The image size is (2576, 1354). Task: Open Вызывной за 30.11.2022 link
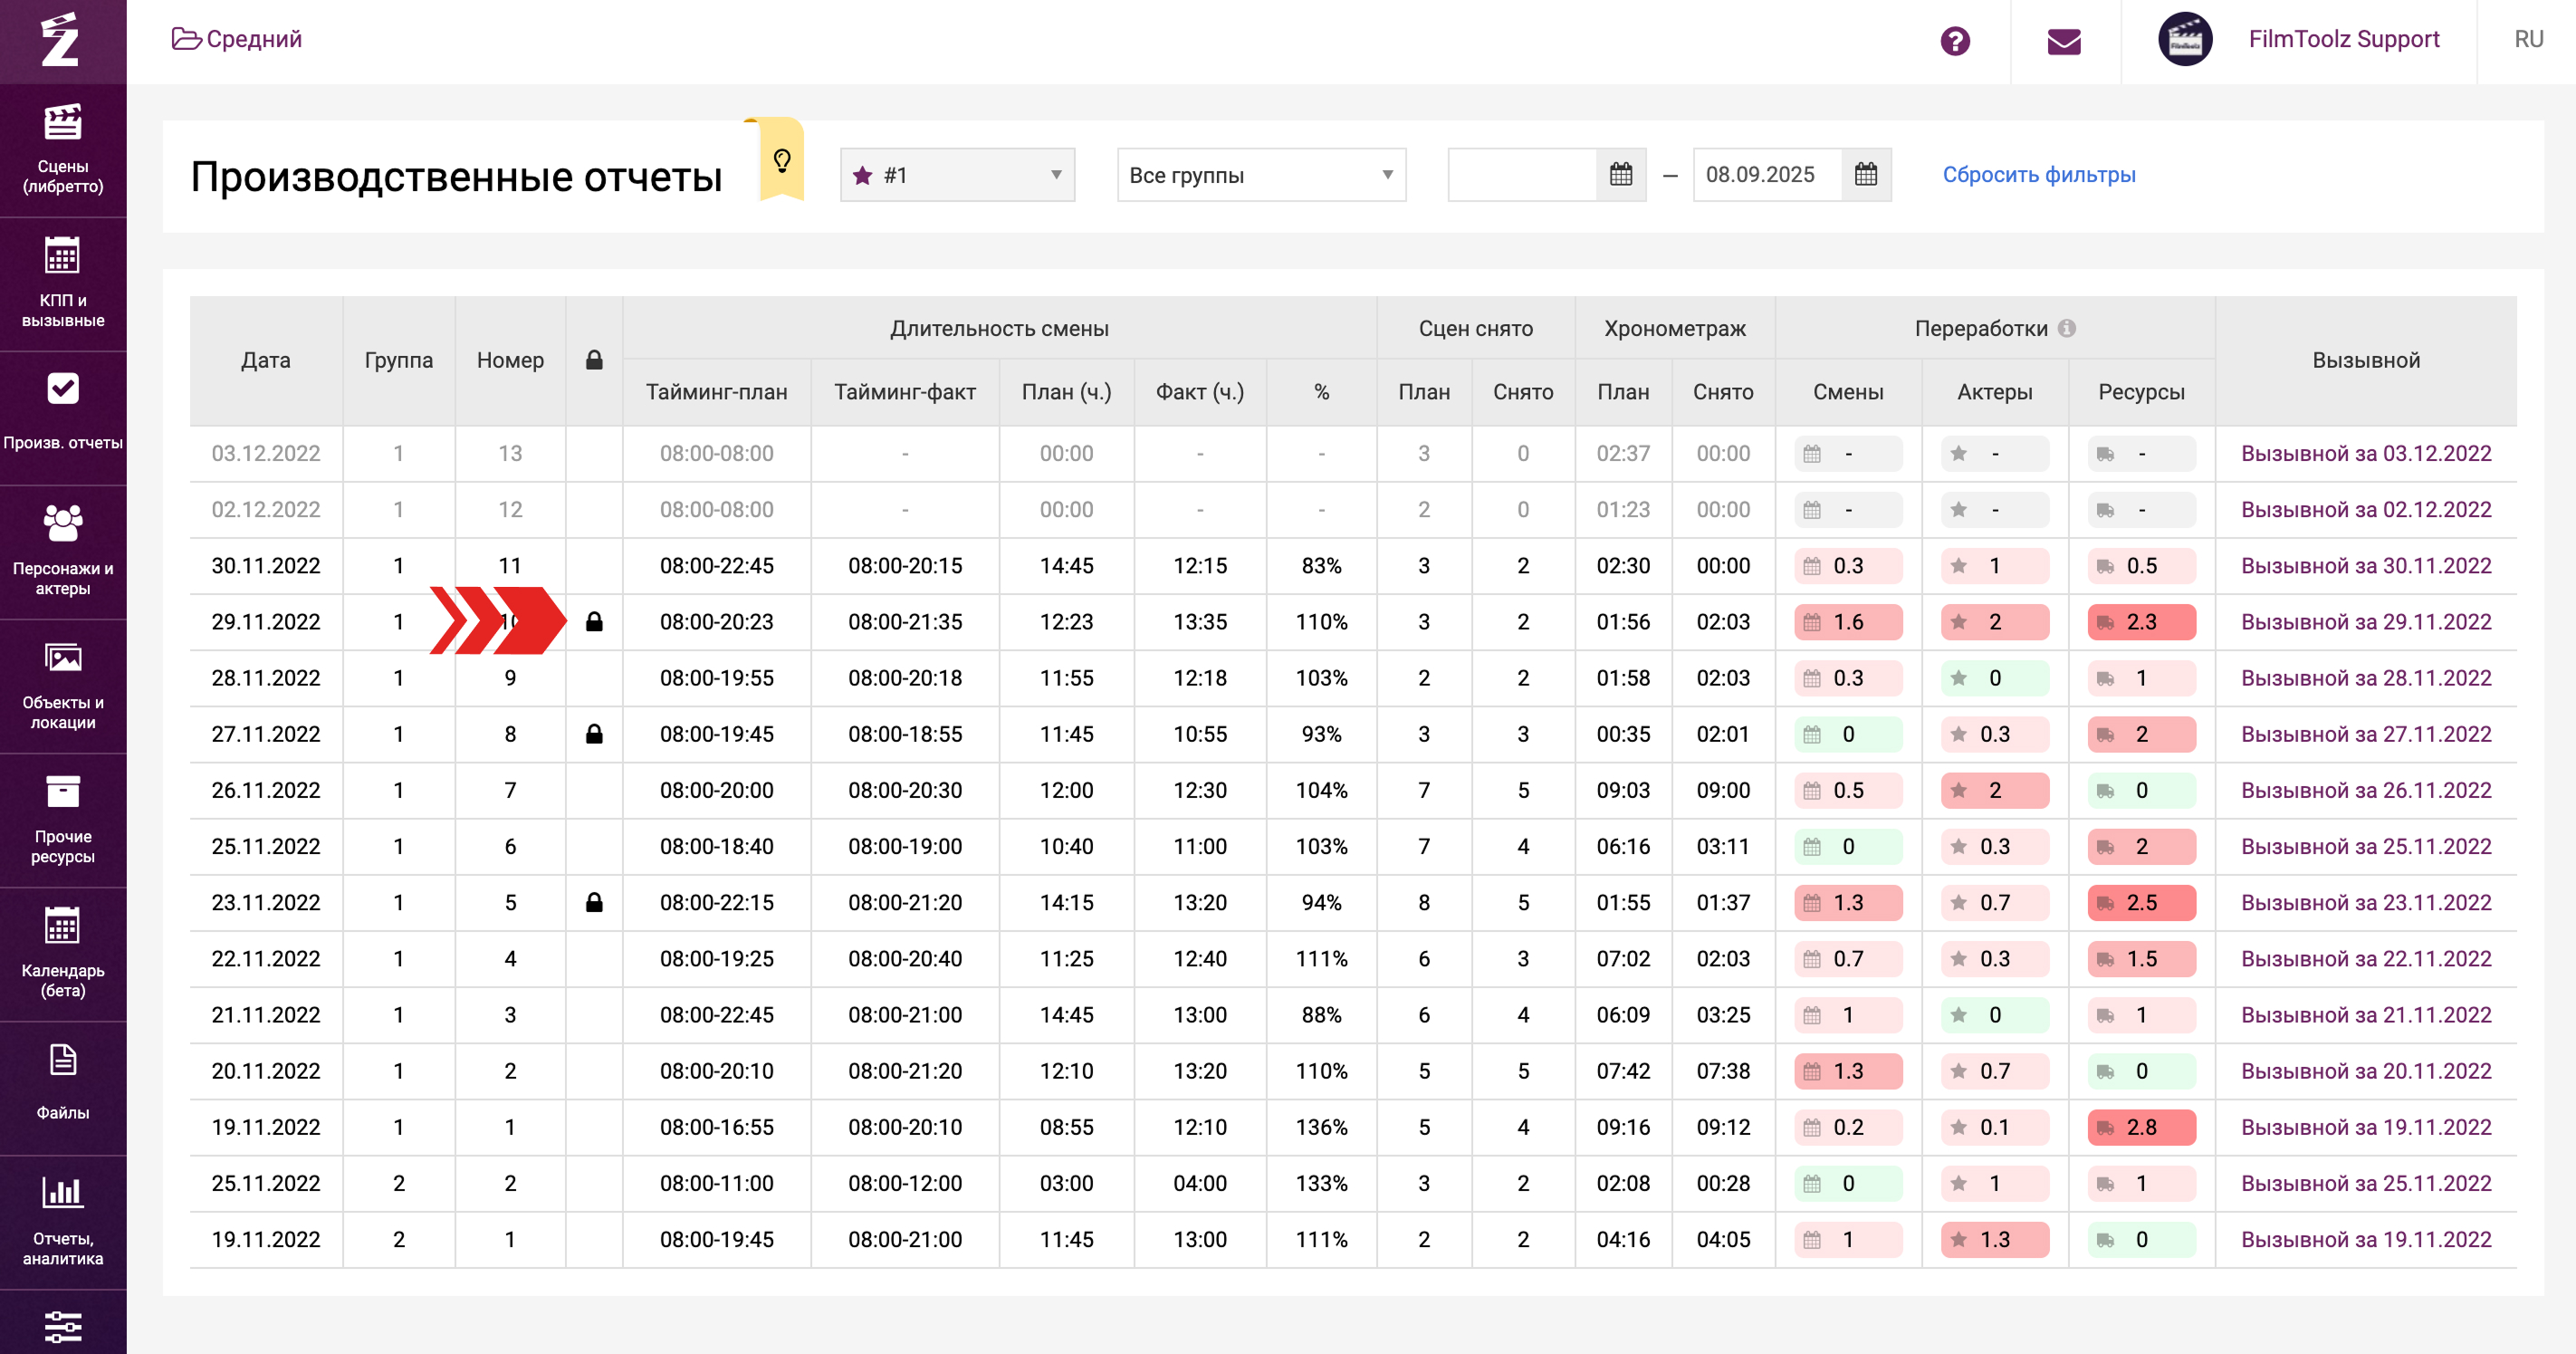(2366, 566)
